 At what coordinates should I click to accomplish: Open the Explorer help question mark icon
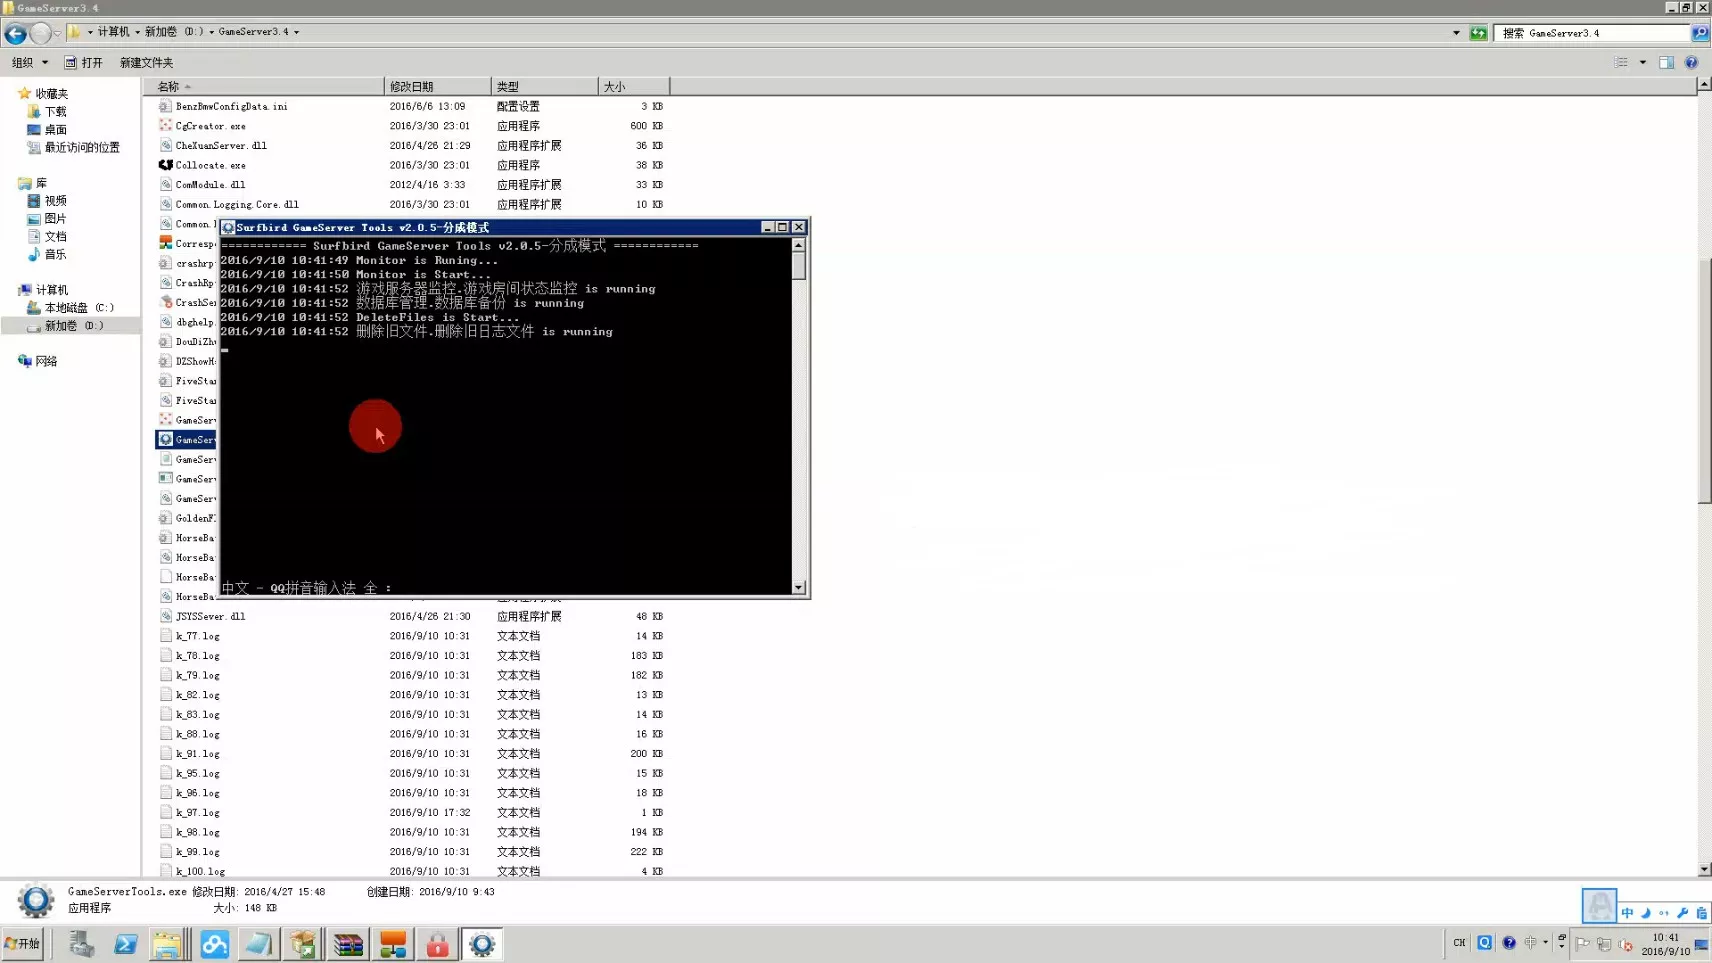(1691, 62)
